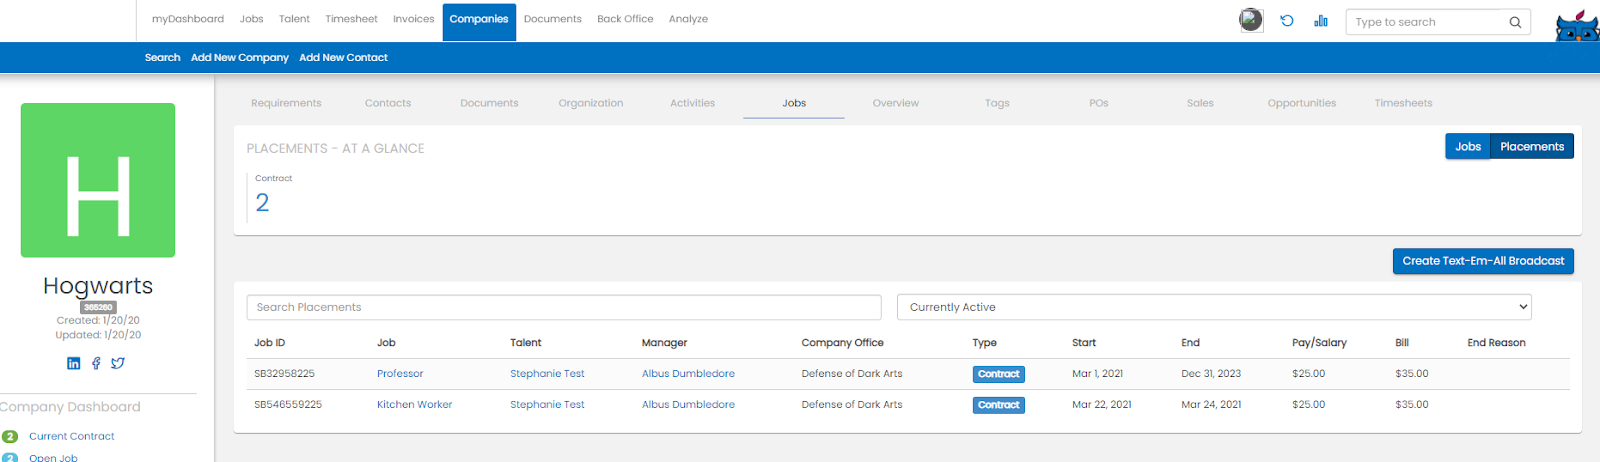Open the Timesheet menu
Viewport: 1600px width, 462px height.
[x=351, y=19]
